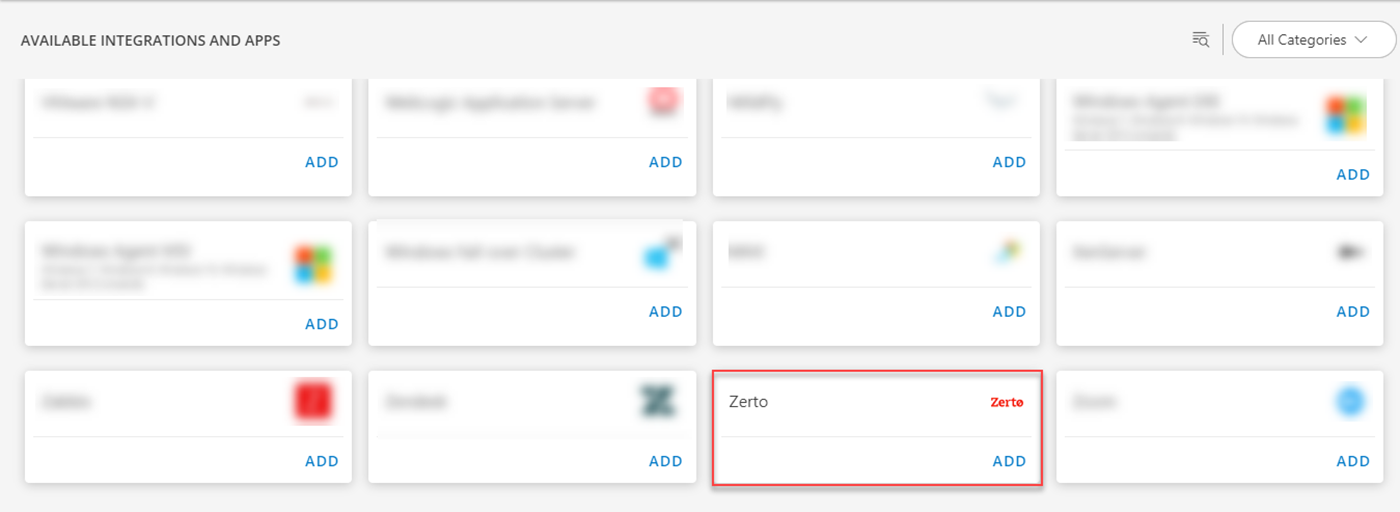Add the integration with the Zendesk logo
Viewport: 1400px width, 512px height.
pos(665,461)
